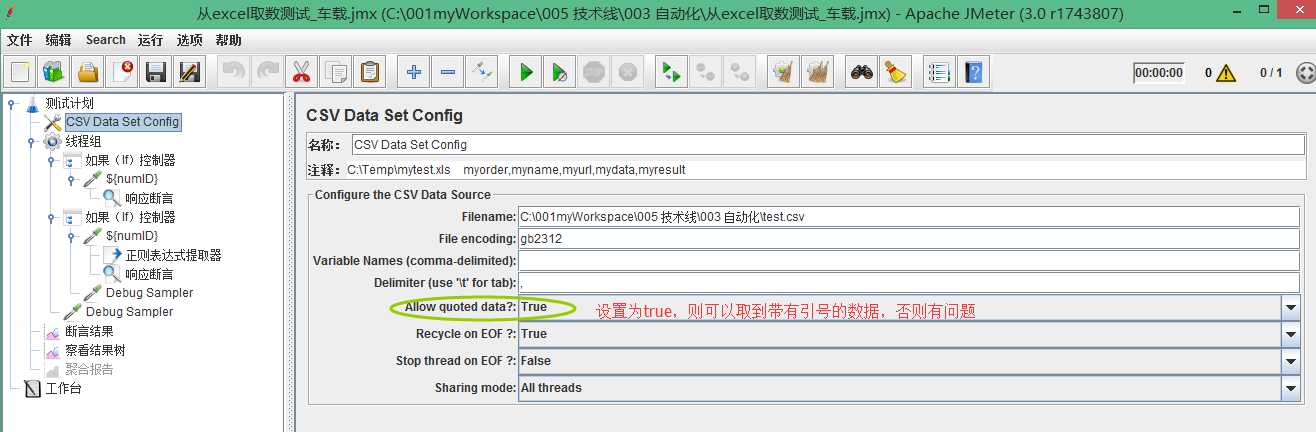Image resolution: width=1316 pixels, height=432 pixels.
Task: Click the Redo arrow icon
Action: [x=267, y=72]
